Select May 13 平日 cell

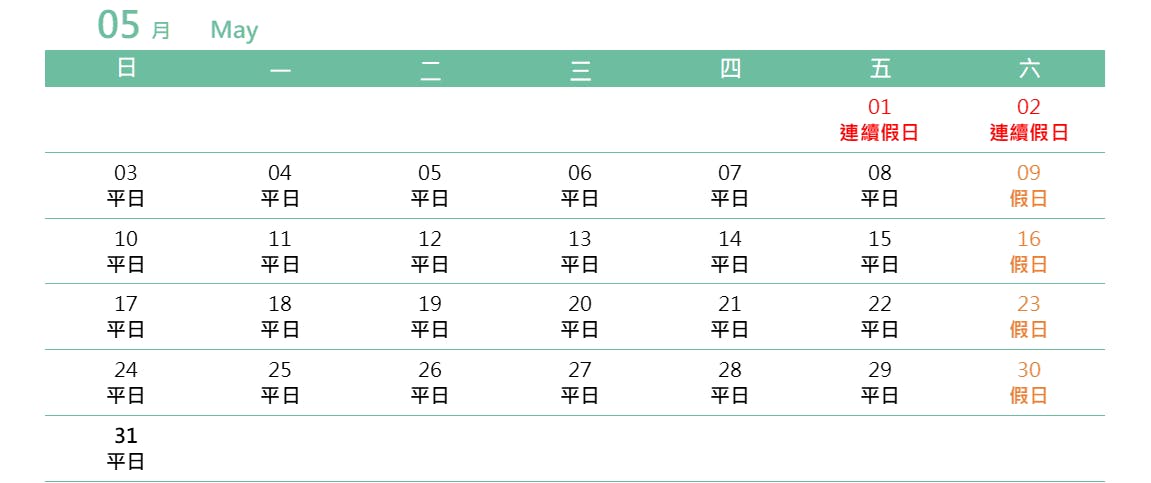click(x=580, y=251)
